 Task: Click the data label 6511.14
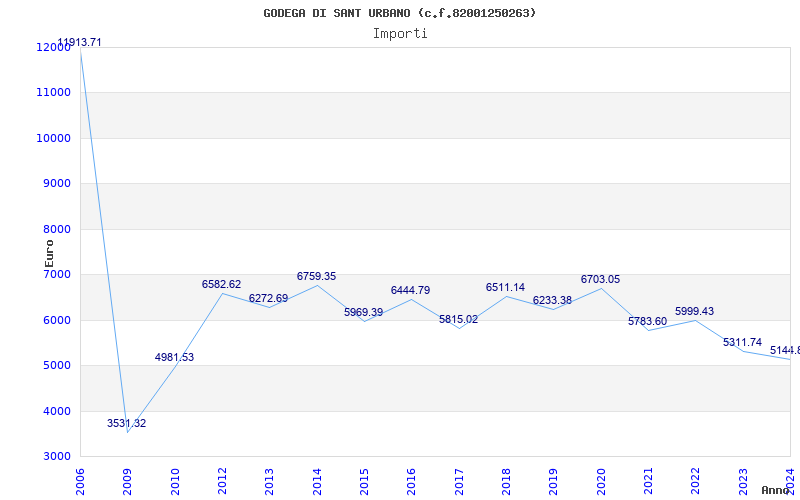[x=505, y=287]
